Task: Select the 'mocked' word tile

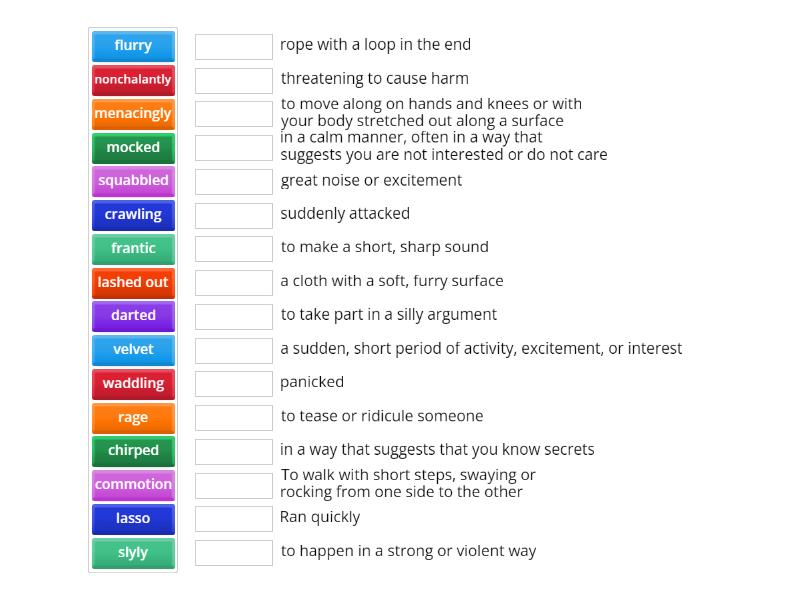Action: (133, 148)
